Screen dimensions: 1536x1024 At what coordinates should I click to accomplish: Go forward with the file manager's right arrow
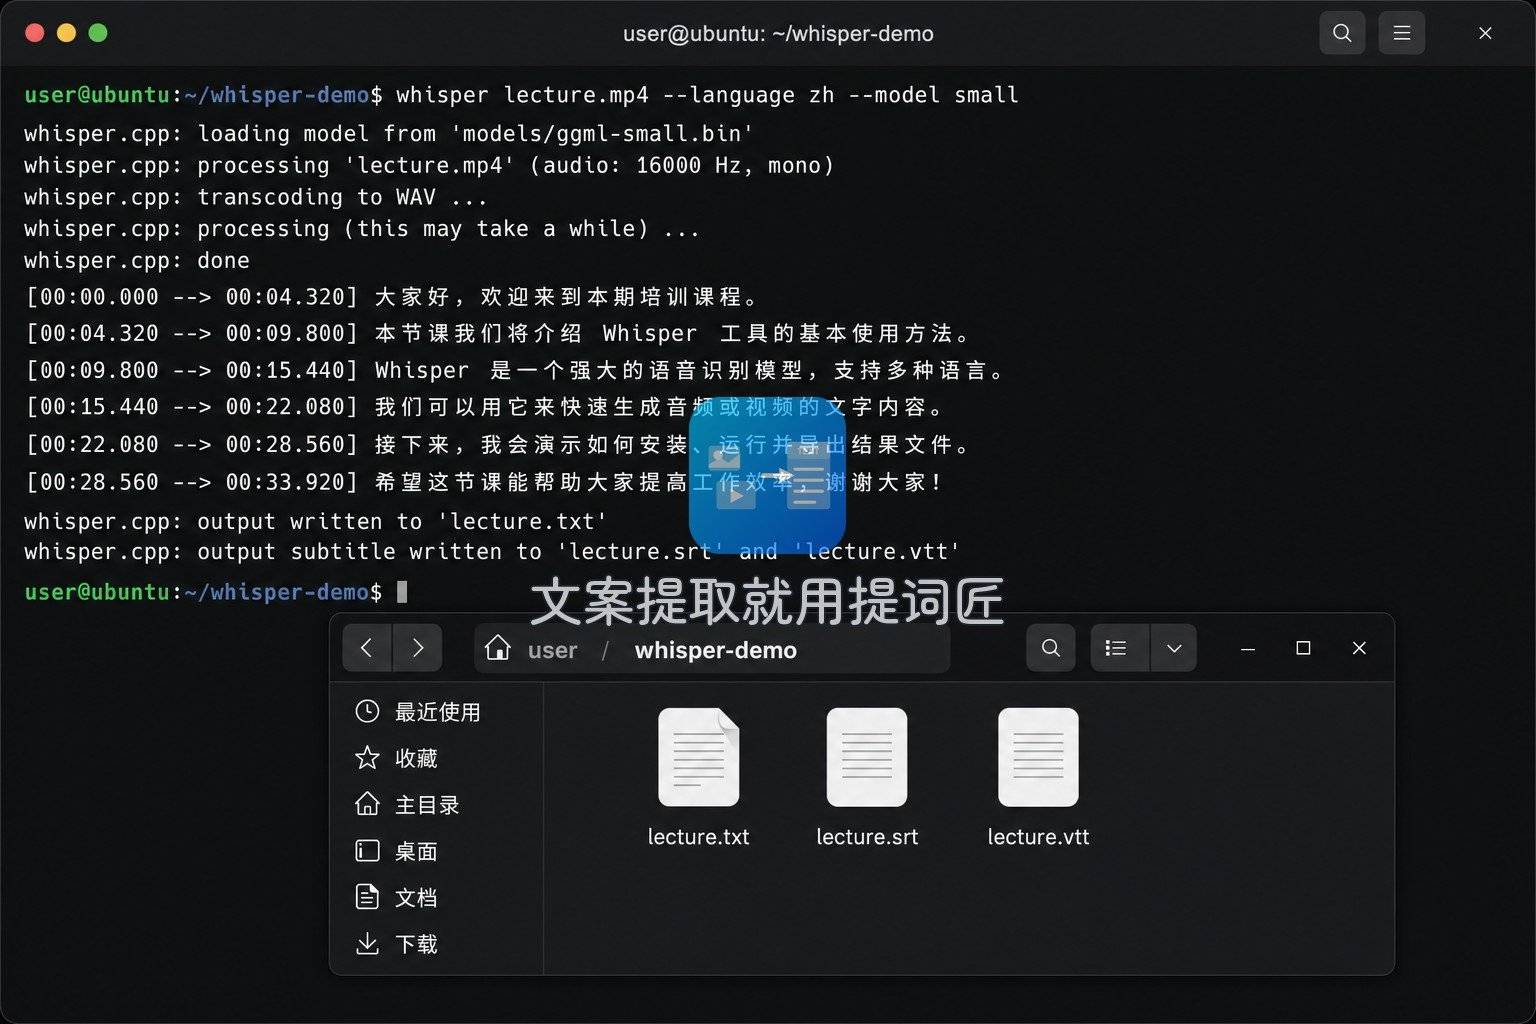(418, 648)
